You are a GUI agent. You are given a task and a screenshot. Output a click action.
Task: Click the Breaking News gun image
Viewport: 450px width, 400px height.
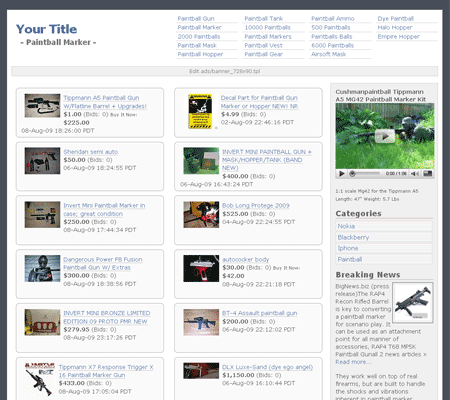(413, 303)
